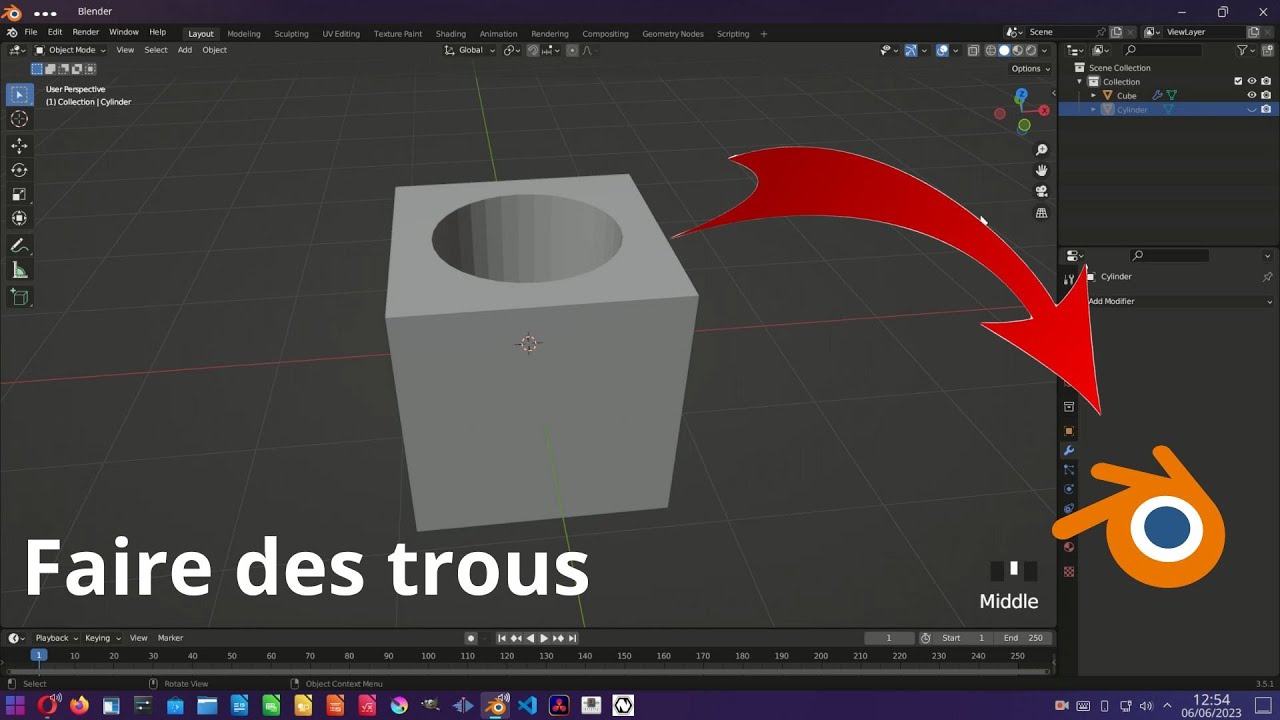Open Firefox from the taskbar
This screenshot has width=1280, height=720.
[x=79, y=705]
